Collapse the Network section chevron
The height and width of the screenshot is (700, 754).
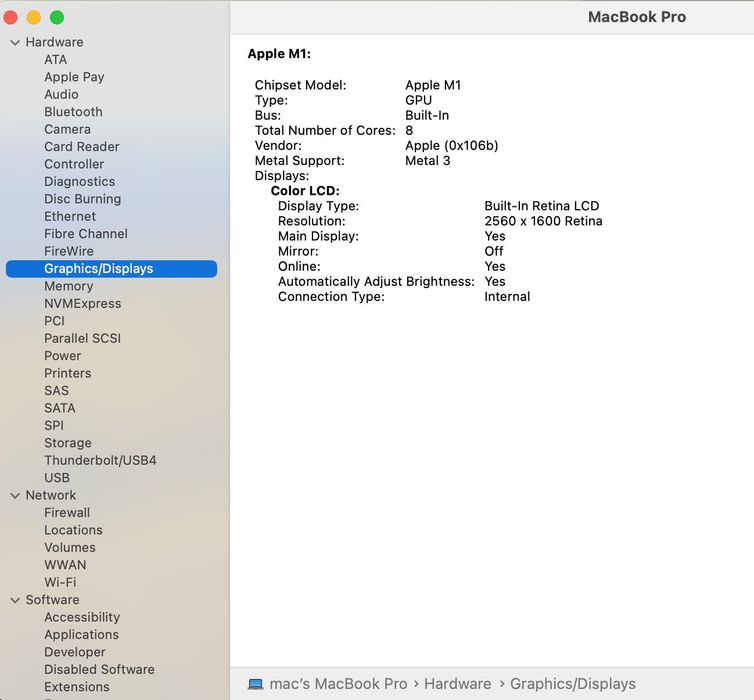15,495
